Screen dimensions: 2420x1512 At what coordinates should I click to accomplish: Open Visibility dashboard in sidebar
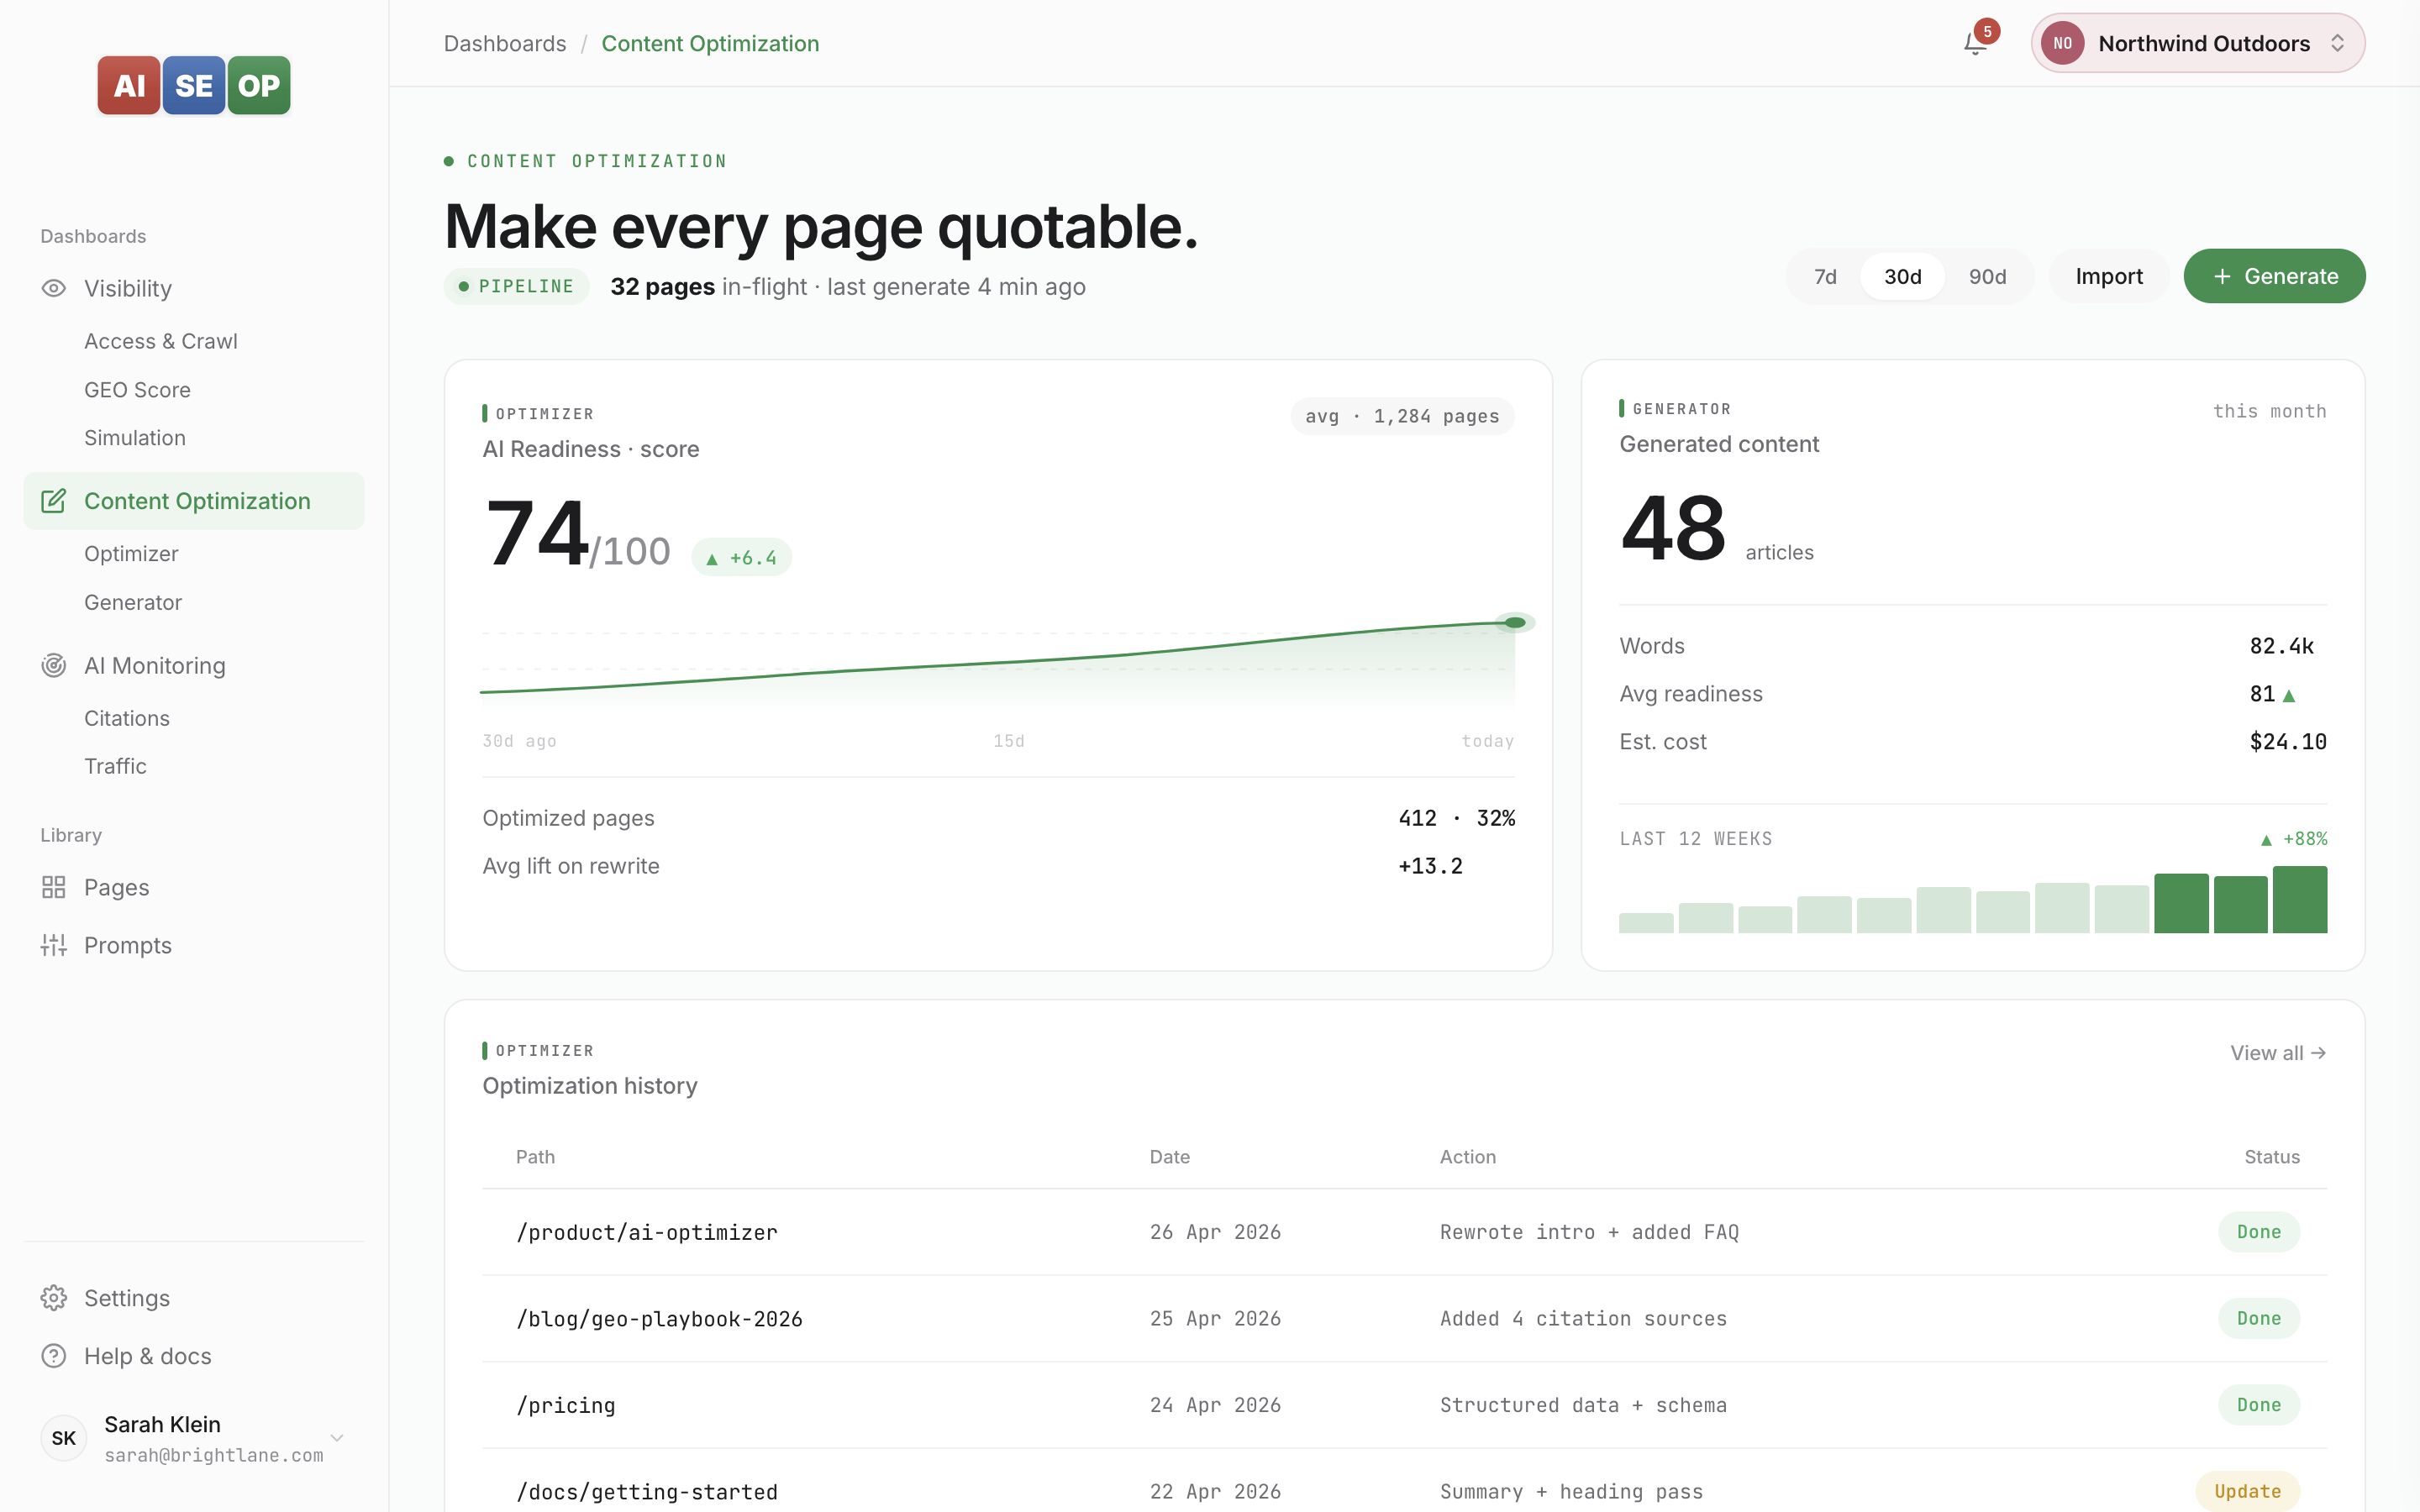(194, 288)
